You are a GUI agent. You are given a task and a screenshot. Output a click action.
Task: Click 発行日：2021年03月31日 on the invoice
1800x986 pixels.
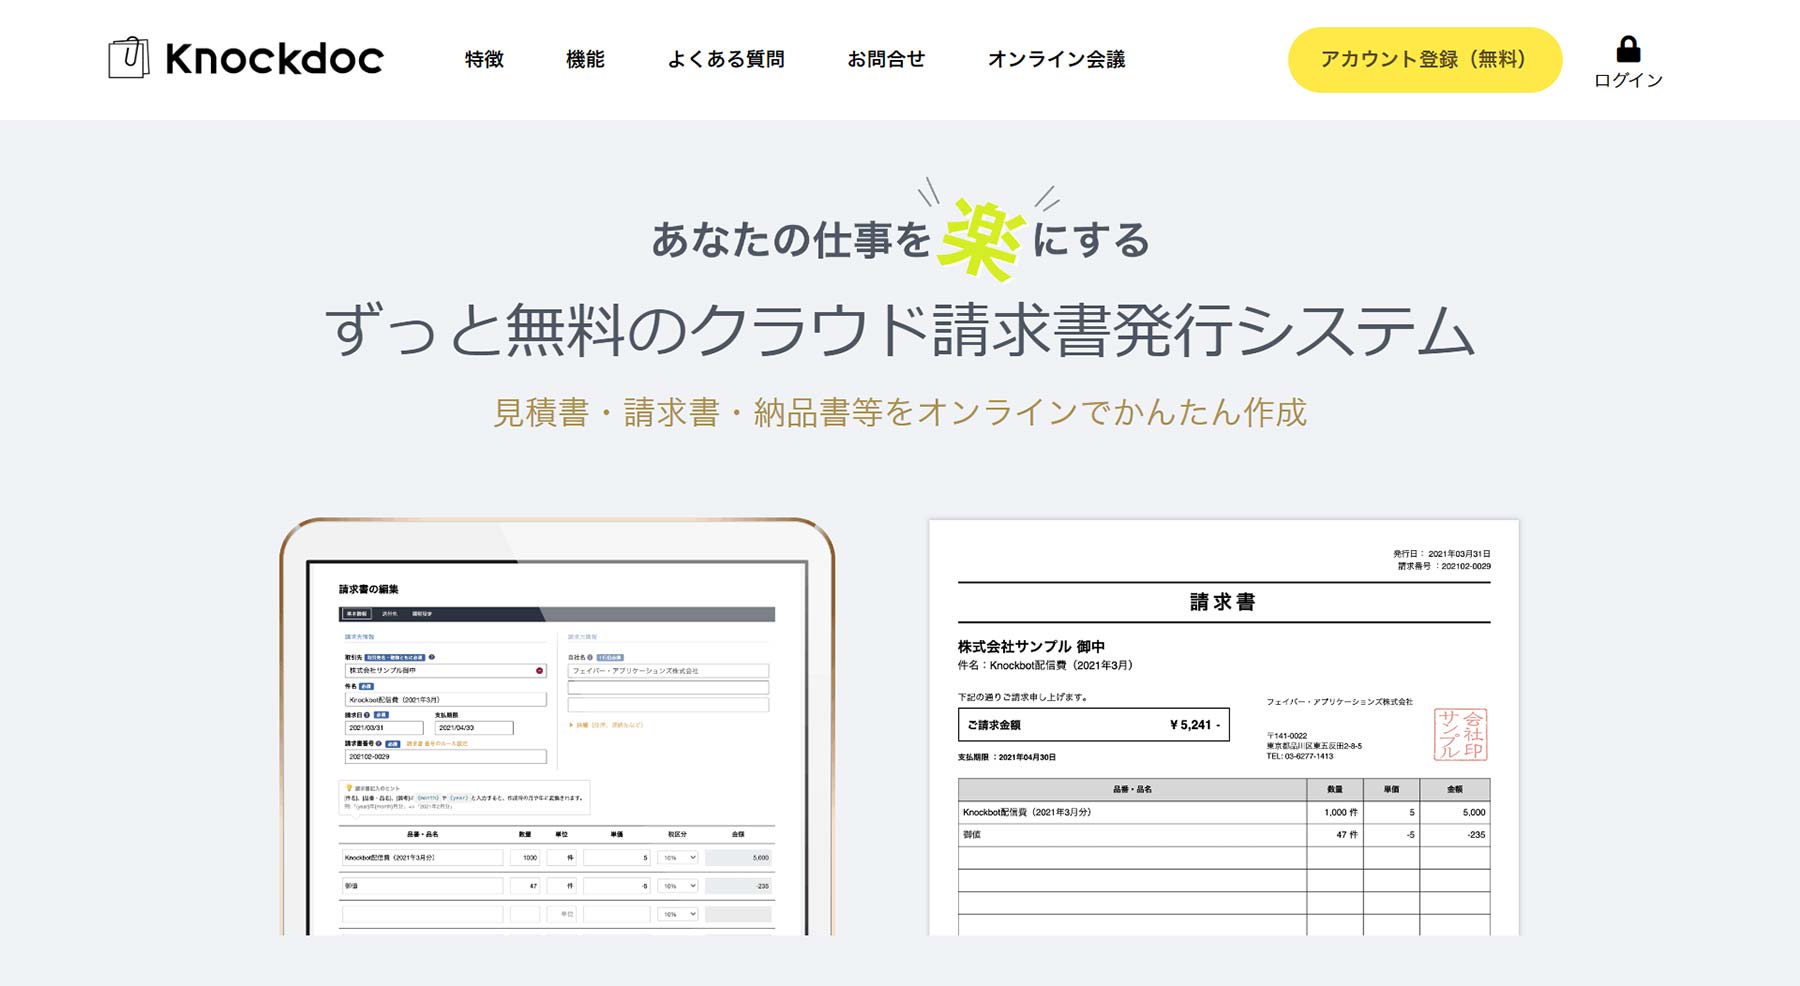(x=1441, y=553)
